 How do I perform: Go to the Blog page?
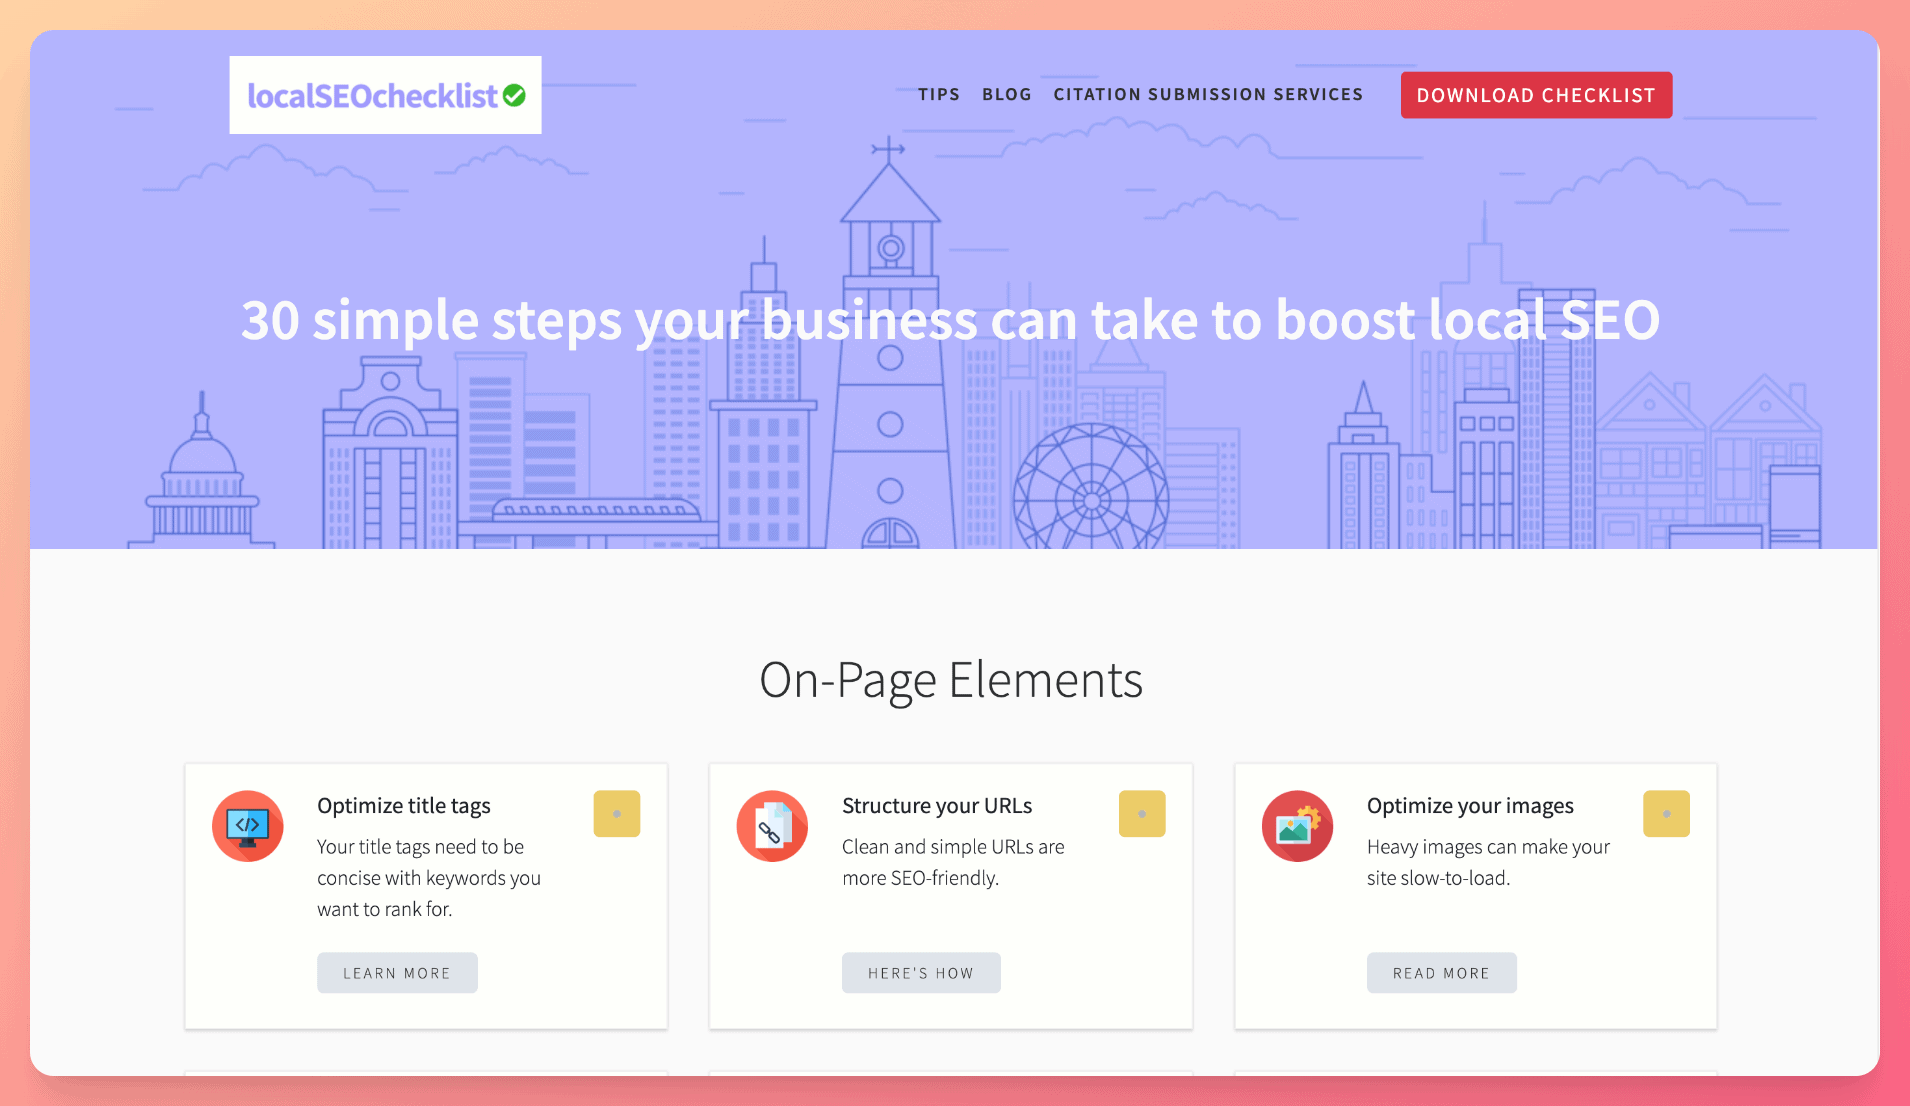click(1006, 95)
